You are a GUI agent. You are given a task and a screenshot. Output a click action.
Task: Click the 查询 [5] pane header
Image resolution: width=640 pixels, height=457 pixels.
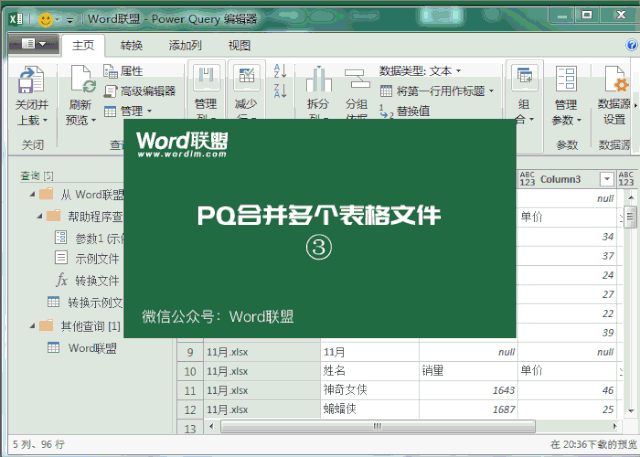37,175
